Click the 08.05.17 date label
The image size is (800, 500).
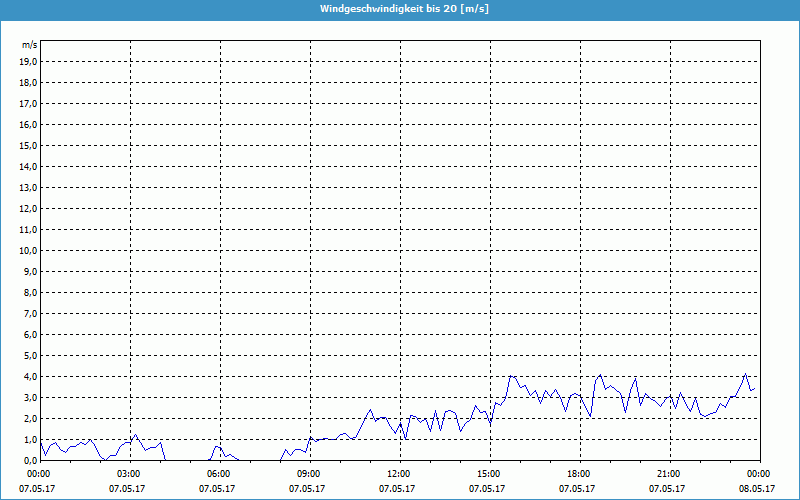pyautogui.click(x=758, y=489)
